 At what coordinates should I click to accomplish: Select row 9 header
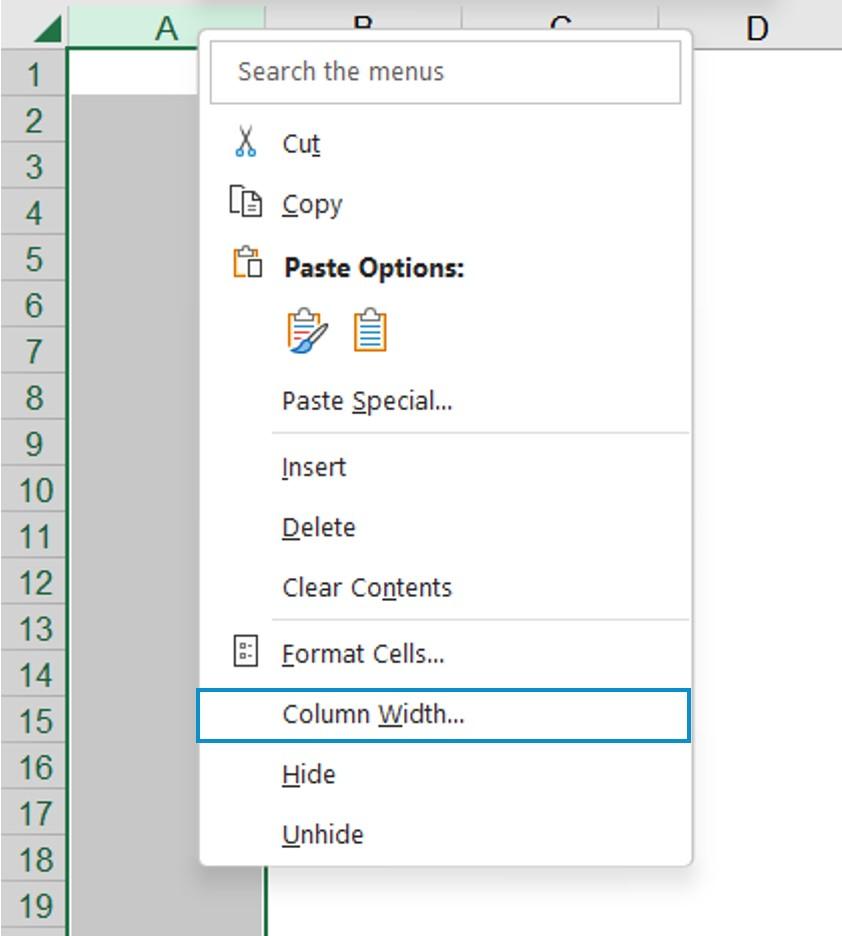(x=33, y=442)
